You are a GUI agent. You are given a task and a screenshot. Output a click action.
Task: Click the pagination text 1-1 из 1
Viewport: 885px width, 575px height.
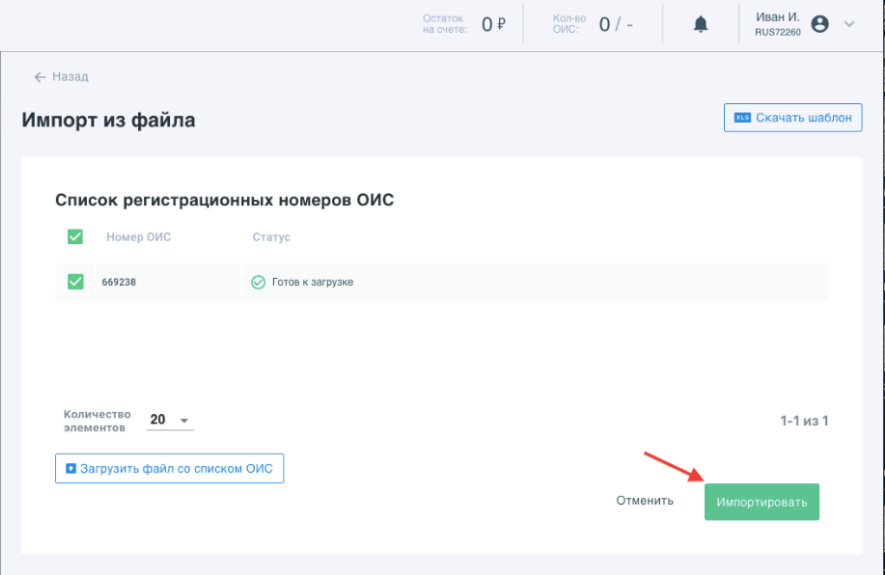(804, 421)
